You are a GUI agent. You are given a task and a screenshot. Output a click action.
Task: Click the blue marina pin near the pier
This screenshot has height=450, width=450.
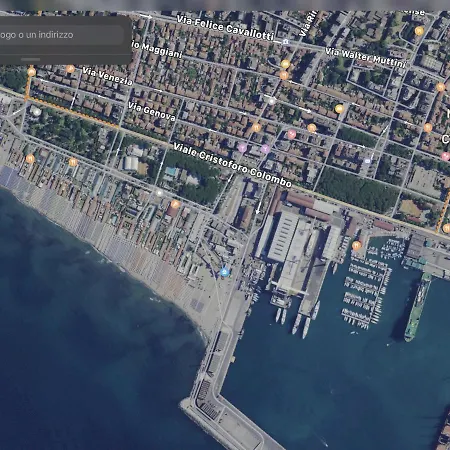pyautogui.click(x=225, y=272)
